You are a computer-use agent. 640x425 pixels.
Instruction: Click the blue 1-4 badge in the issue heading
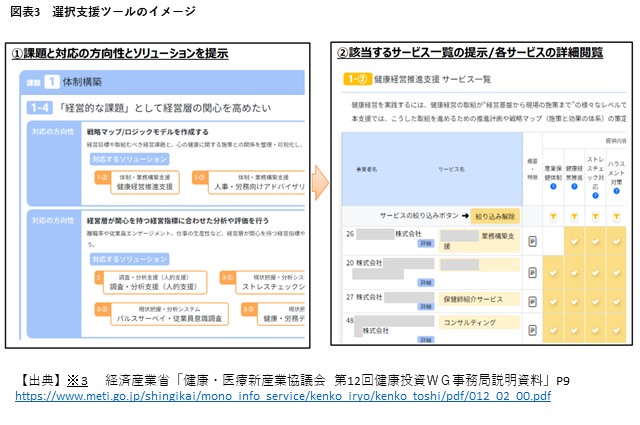tap(40, 108)
